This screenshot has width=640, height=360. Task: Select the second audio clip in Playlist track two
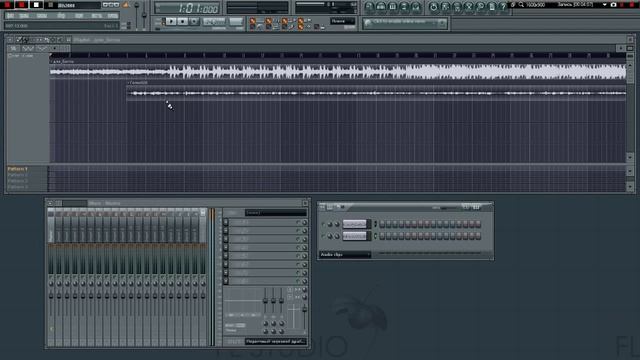pos(376,93)
